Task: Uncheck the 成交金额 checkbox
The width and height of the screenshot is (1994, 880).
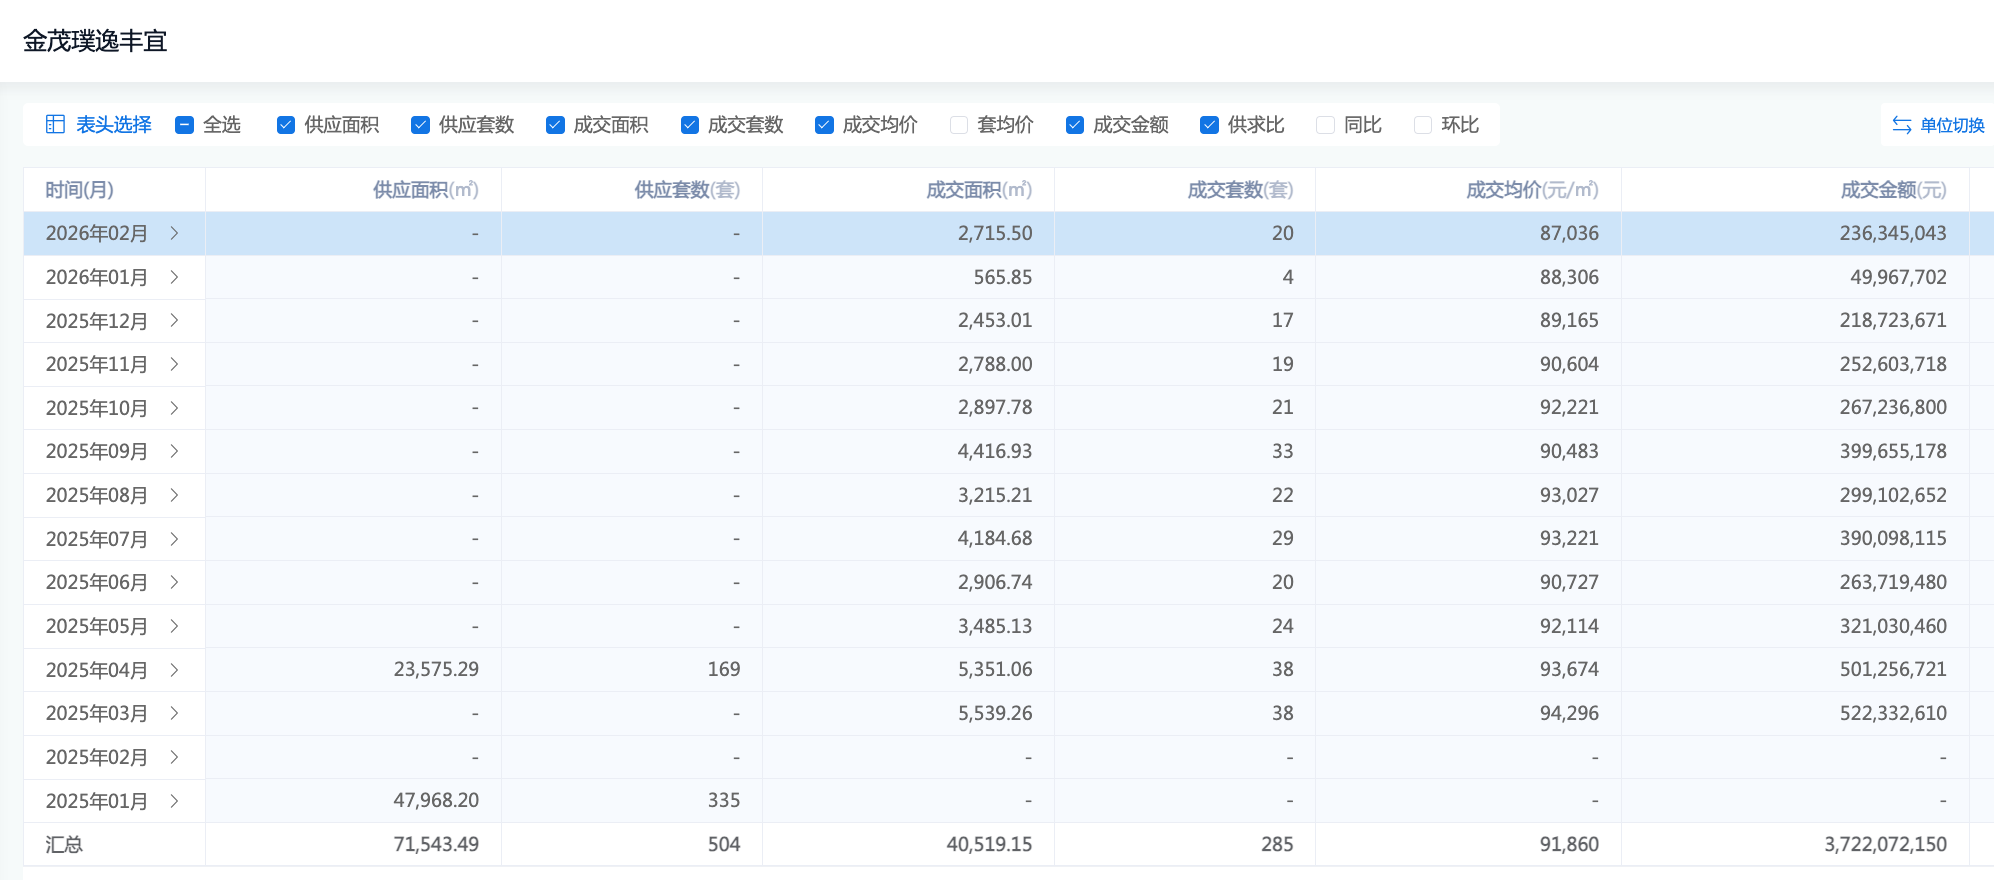Action: tap(1075, 125)
